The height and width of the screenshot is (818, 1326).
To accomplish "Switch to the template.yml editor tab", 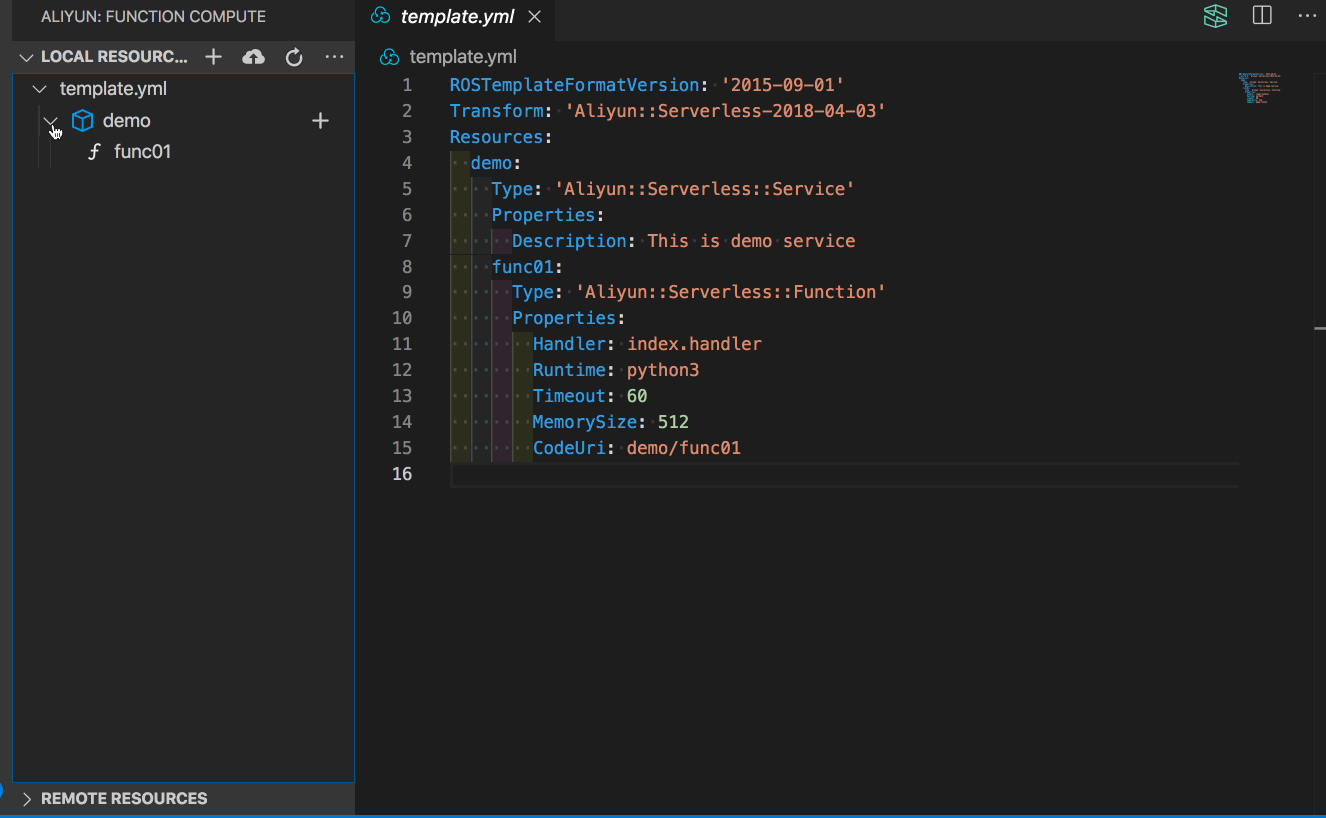I will click(457, 17).
